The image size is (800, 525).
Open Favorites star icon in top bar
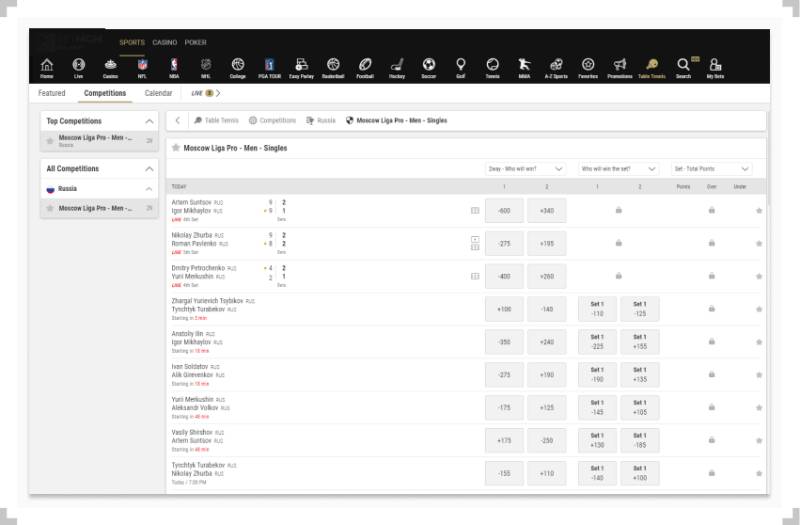588,68
